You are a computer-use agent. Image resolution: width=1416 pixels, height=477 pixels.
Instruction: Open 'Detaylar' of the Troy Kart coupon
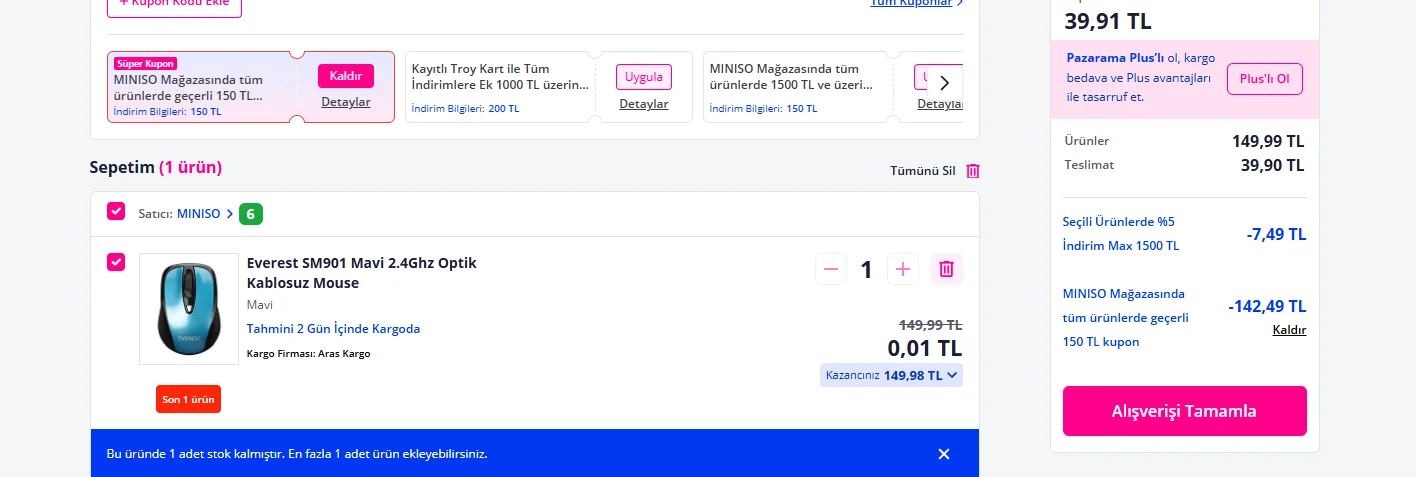click(x=644, y=104)
